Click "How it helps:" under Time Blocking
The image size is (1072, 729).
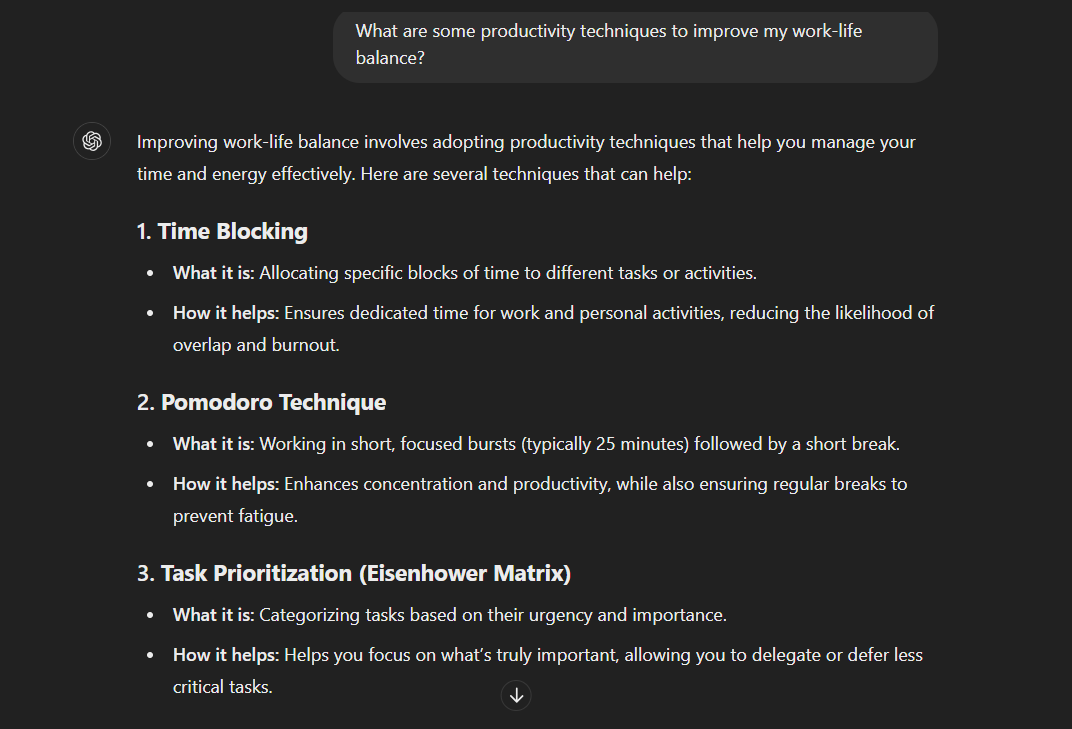[x=225, y=313]
